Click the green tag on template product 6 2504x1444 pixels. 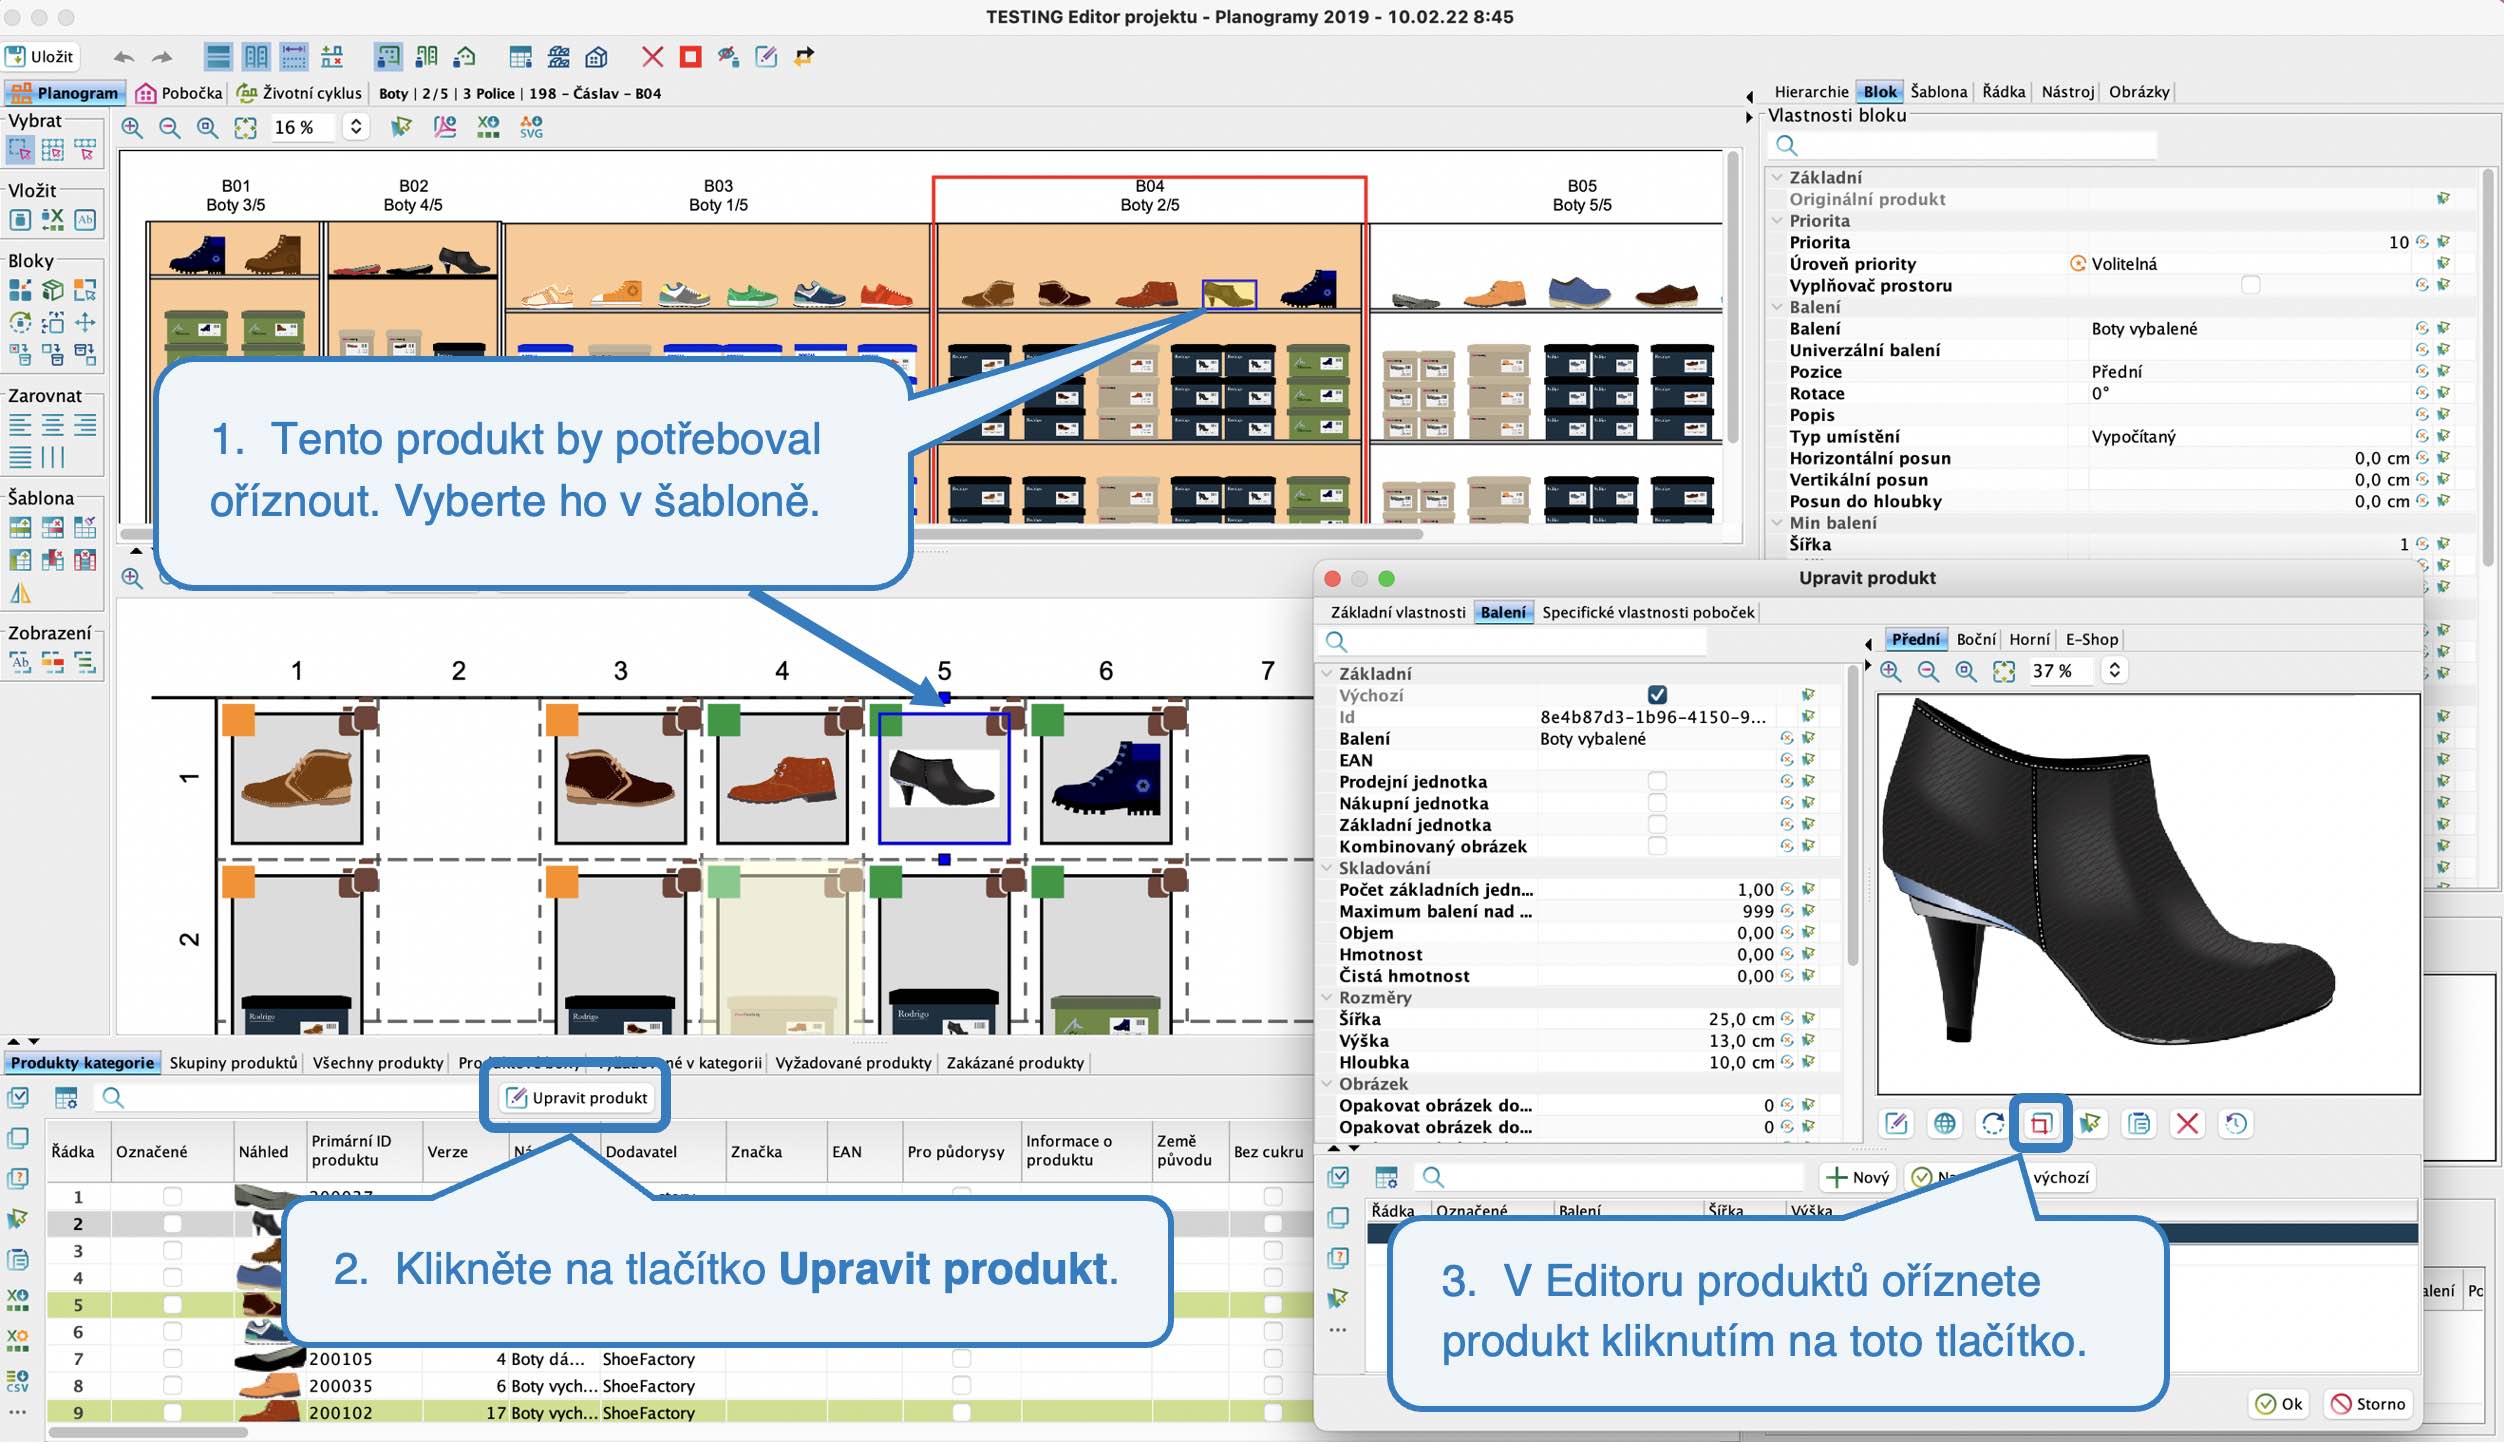pyautogui.click(x=1047, y=720)
